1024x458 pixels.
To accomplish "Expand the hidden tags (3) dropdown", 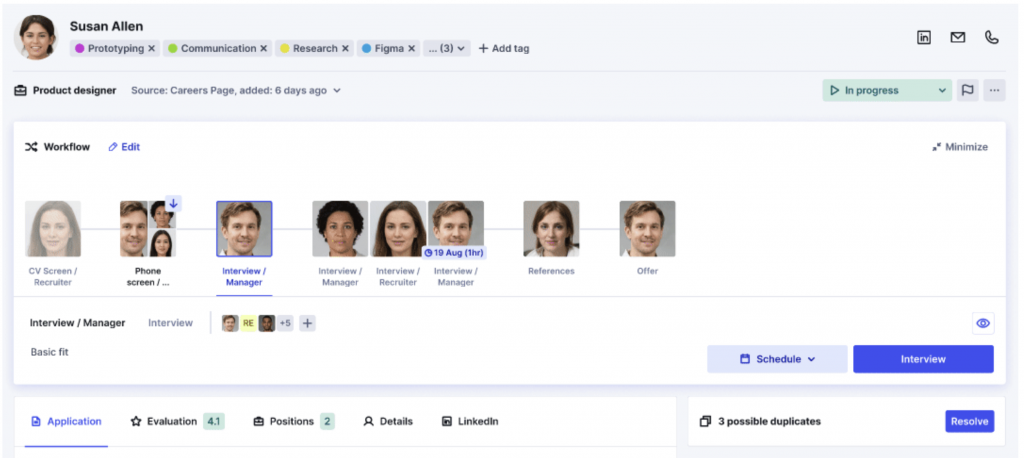I will click(446, 48).
